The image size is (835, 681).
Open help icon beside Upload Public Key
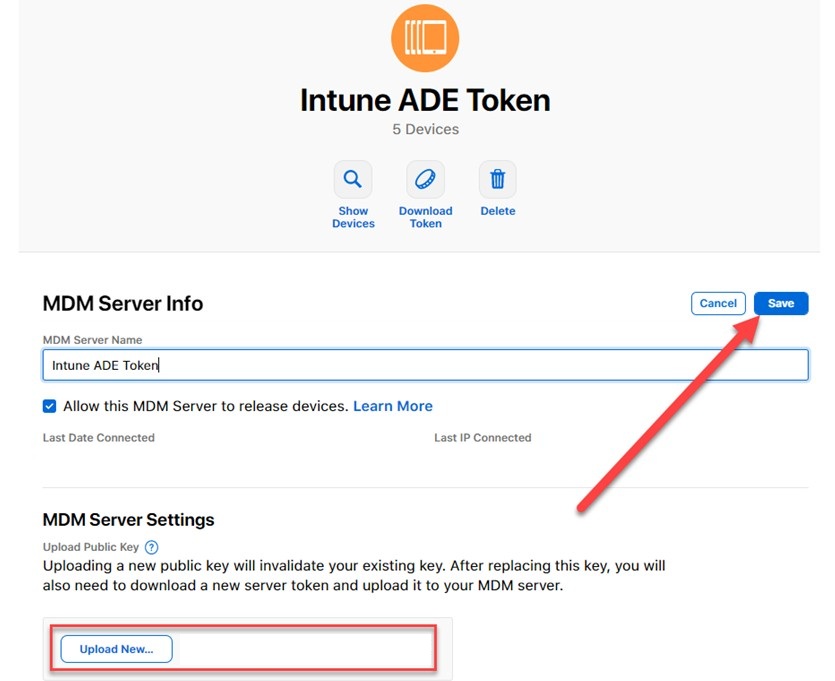(152, 547)
